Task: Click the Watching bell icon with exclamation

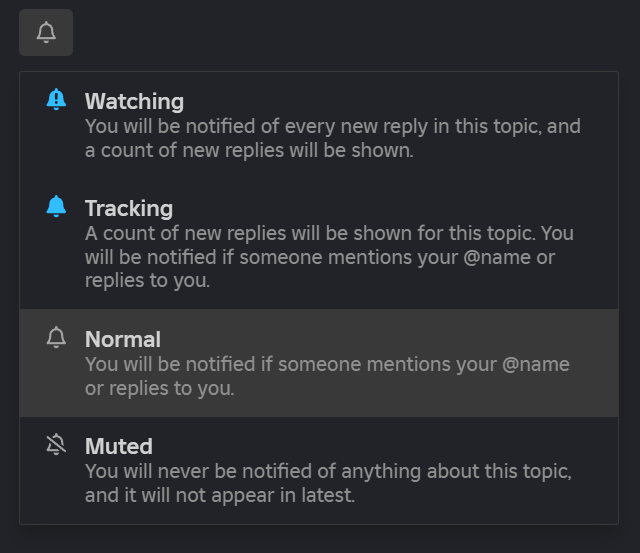Action: [56, 99]
